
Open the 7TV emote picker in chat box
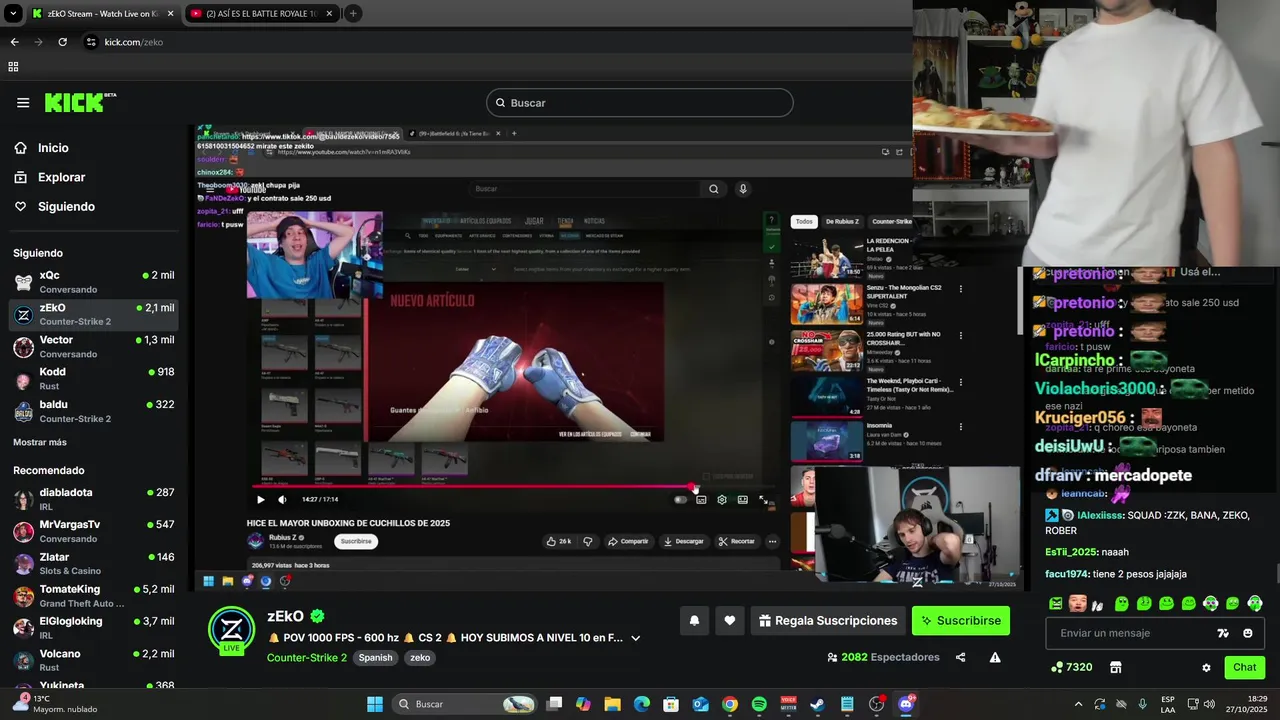click(x=1223, y=633)
